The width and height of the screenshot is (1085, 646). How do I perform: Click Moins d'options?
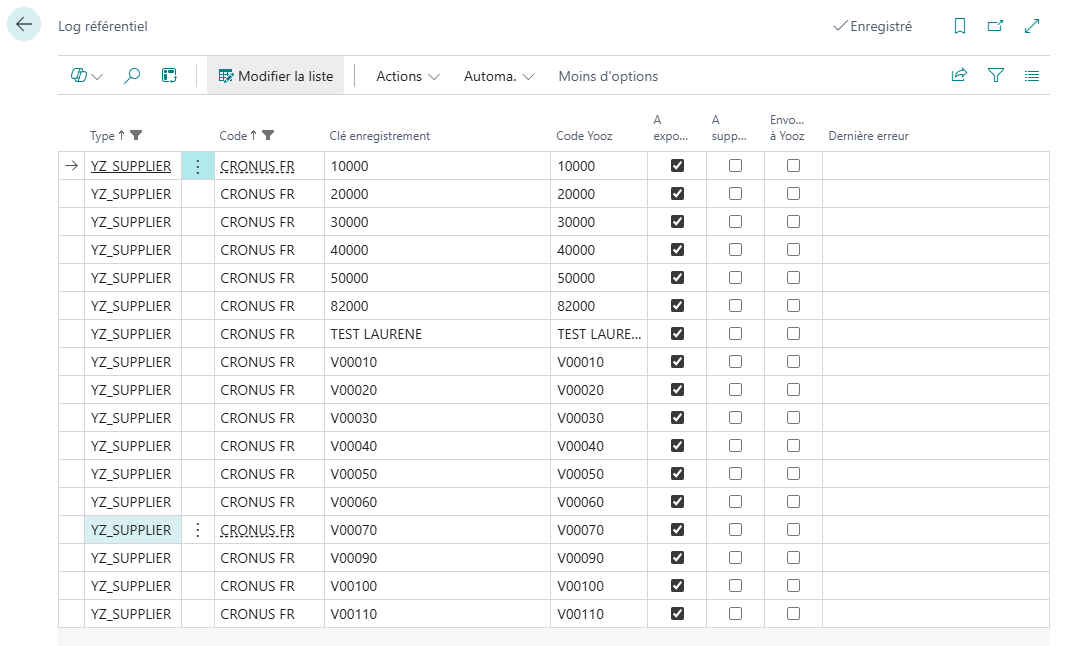608,76
